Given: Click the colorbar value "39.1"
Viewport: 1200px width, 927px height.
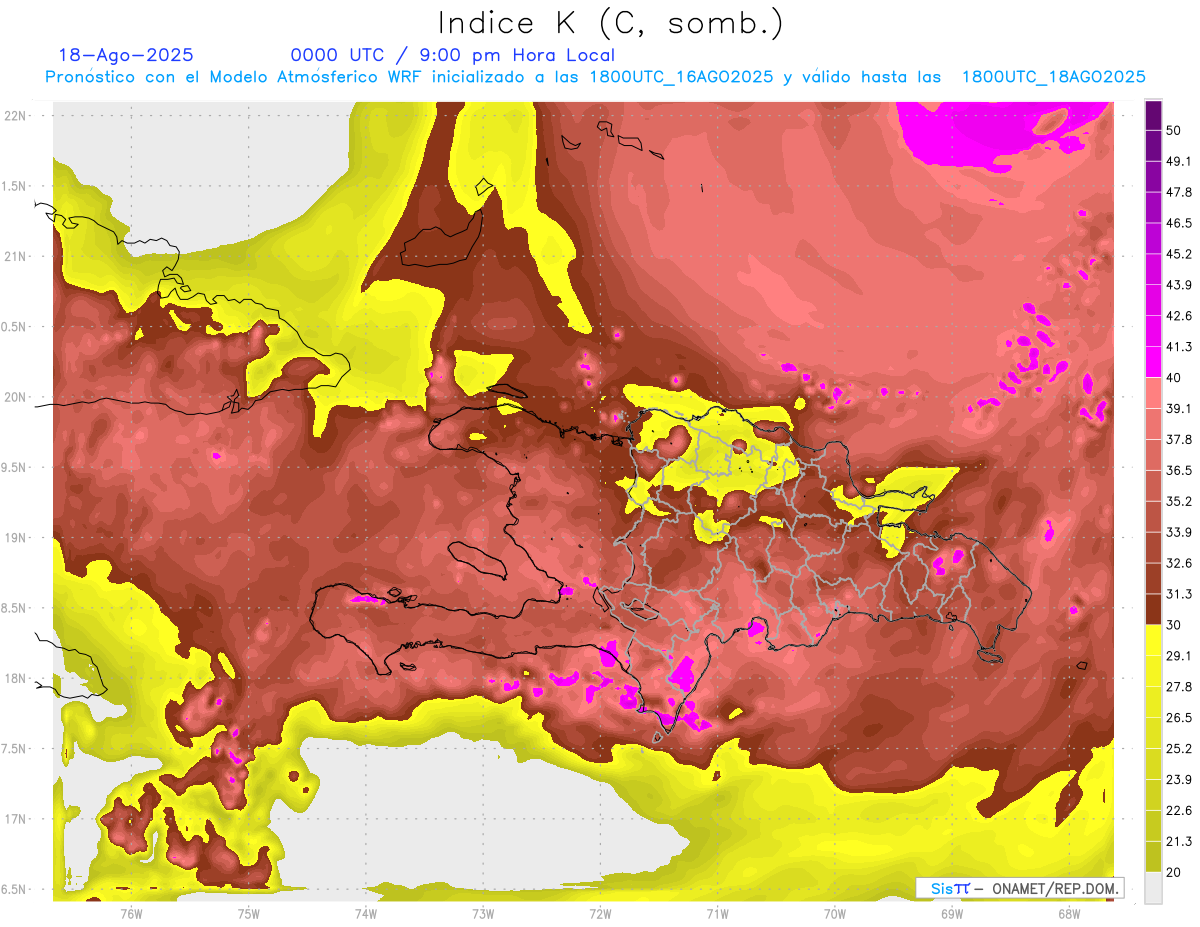Looking at the screenshot, I should point(1179,408).
